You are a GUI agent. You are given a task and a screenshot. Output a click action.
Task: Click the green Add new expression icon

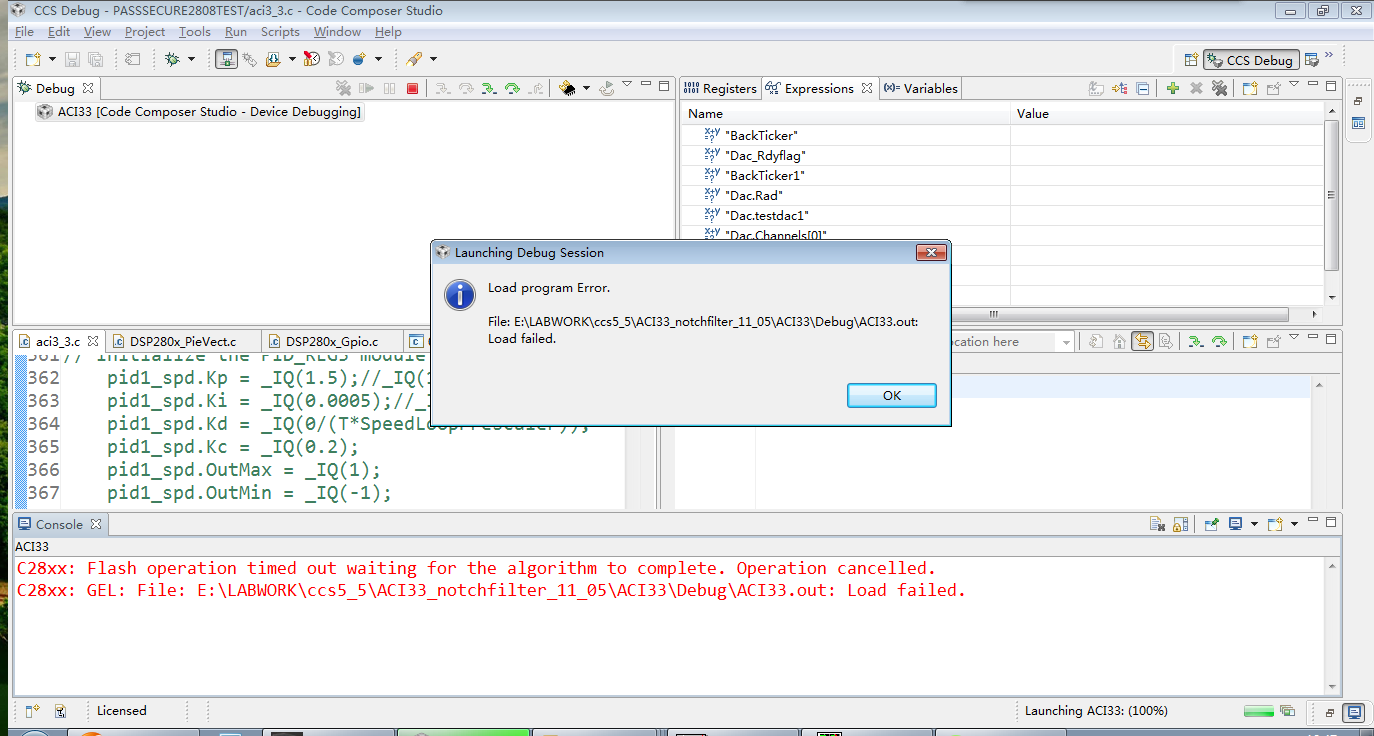(1173, 88)
